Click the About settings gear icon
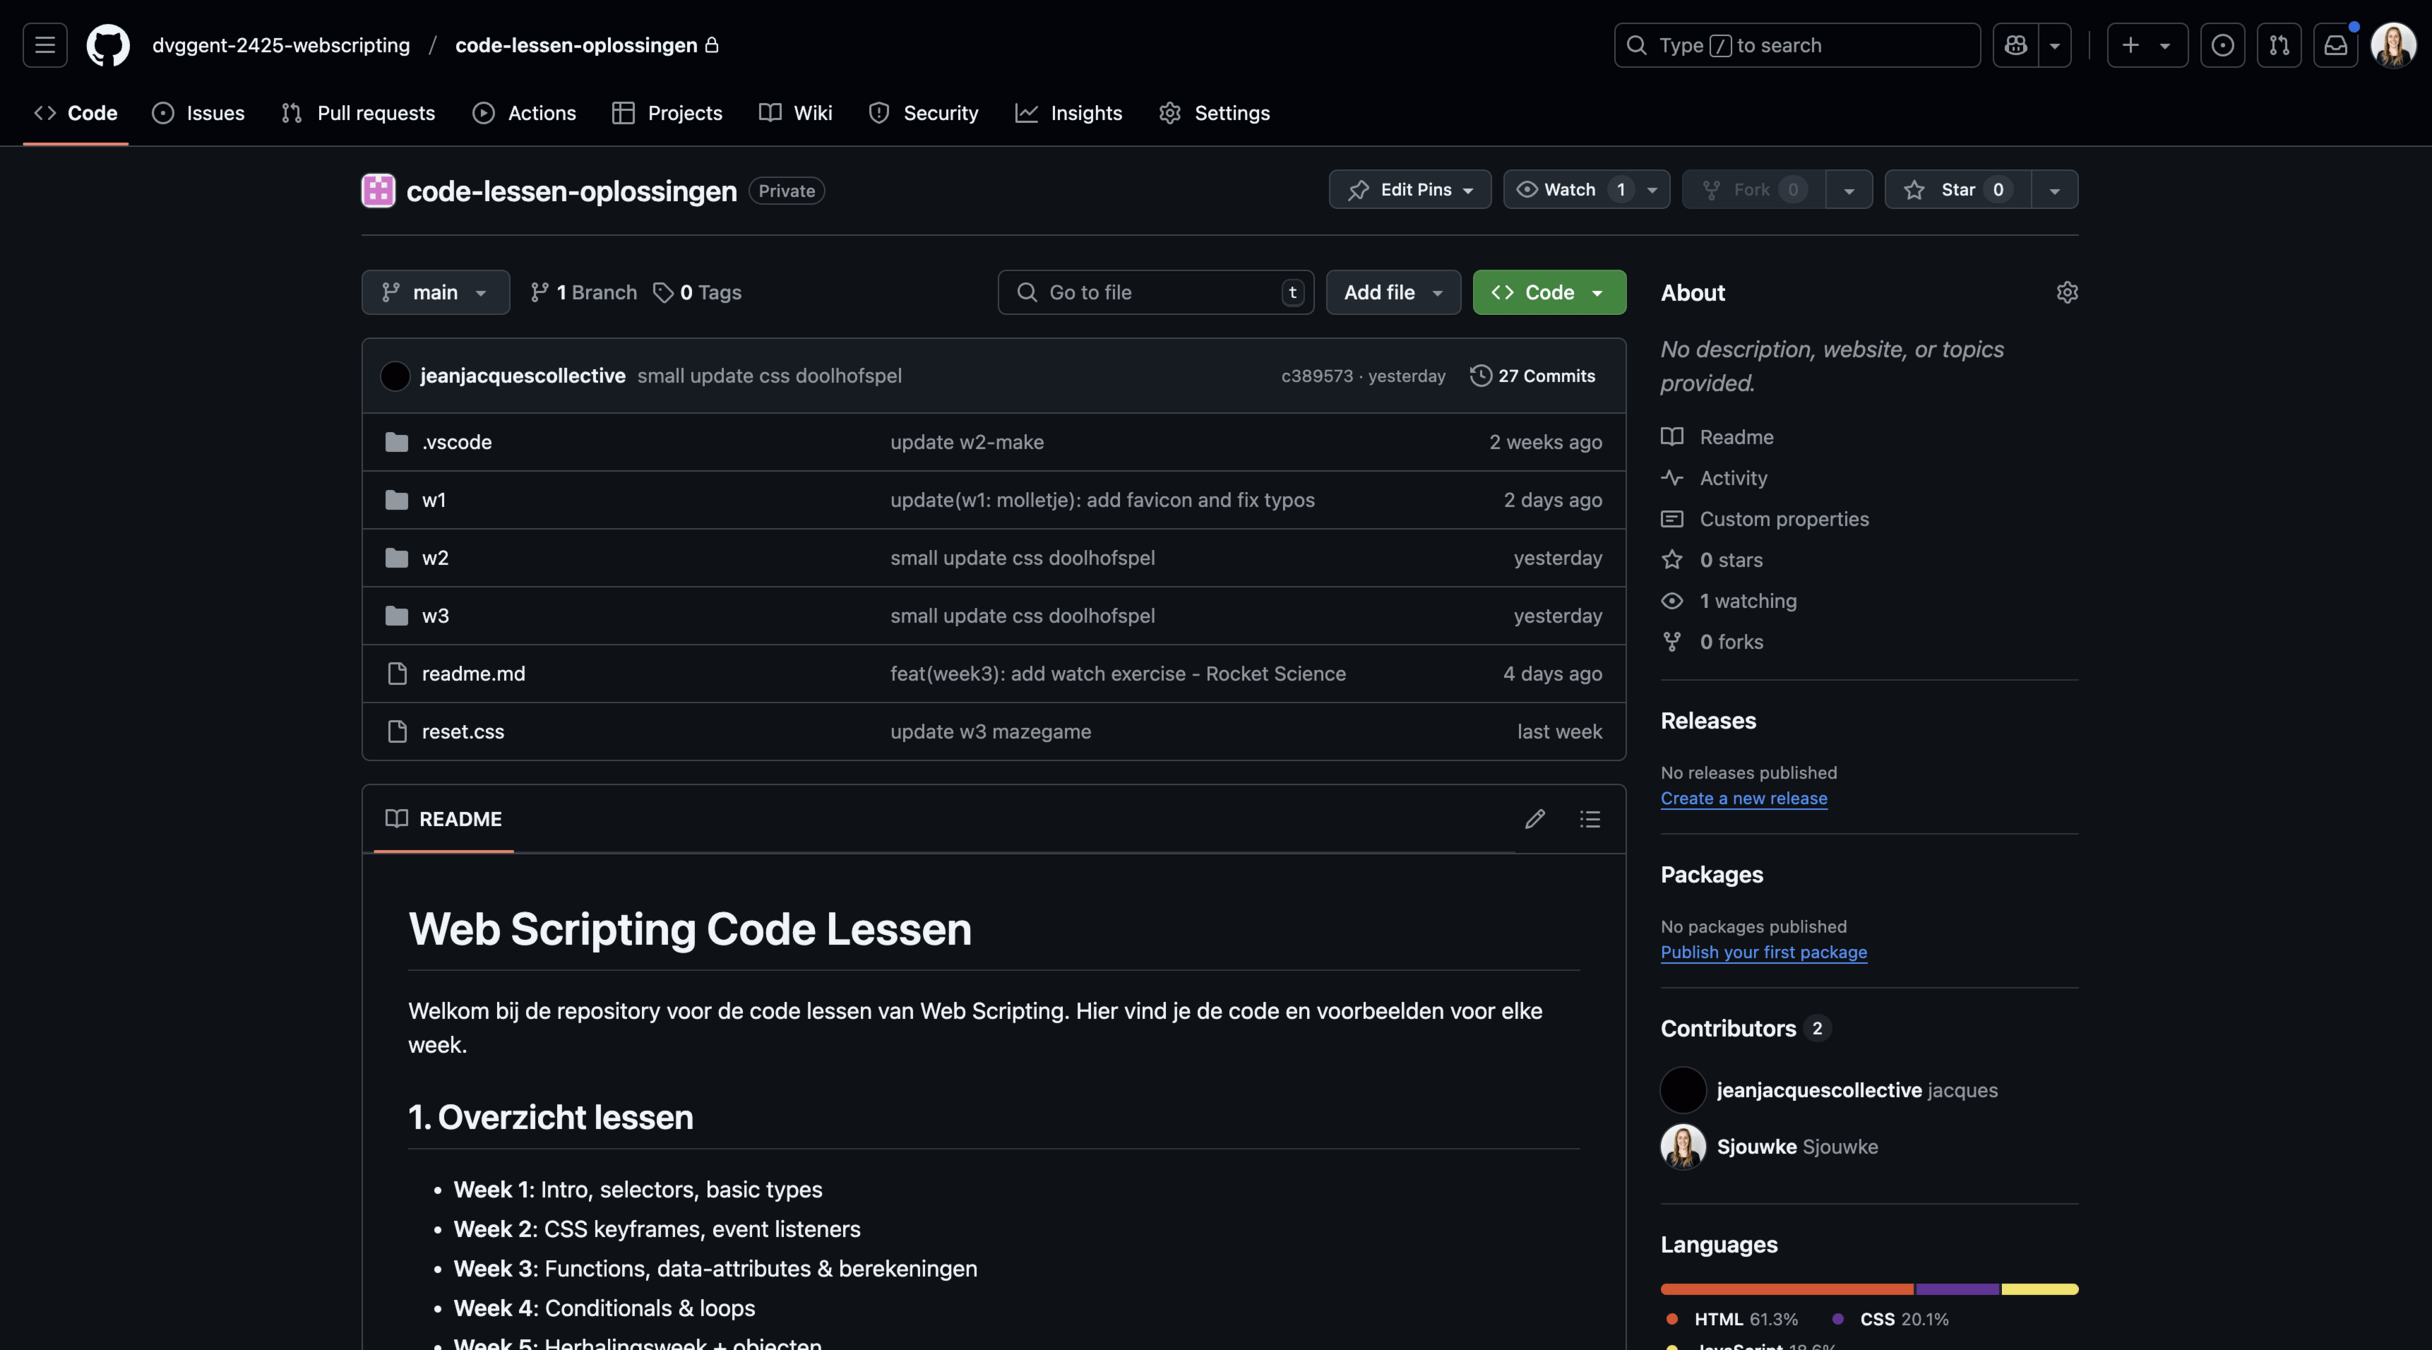Screen dimensions: 2432x1350 [2067, 292]
